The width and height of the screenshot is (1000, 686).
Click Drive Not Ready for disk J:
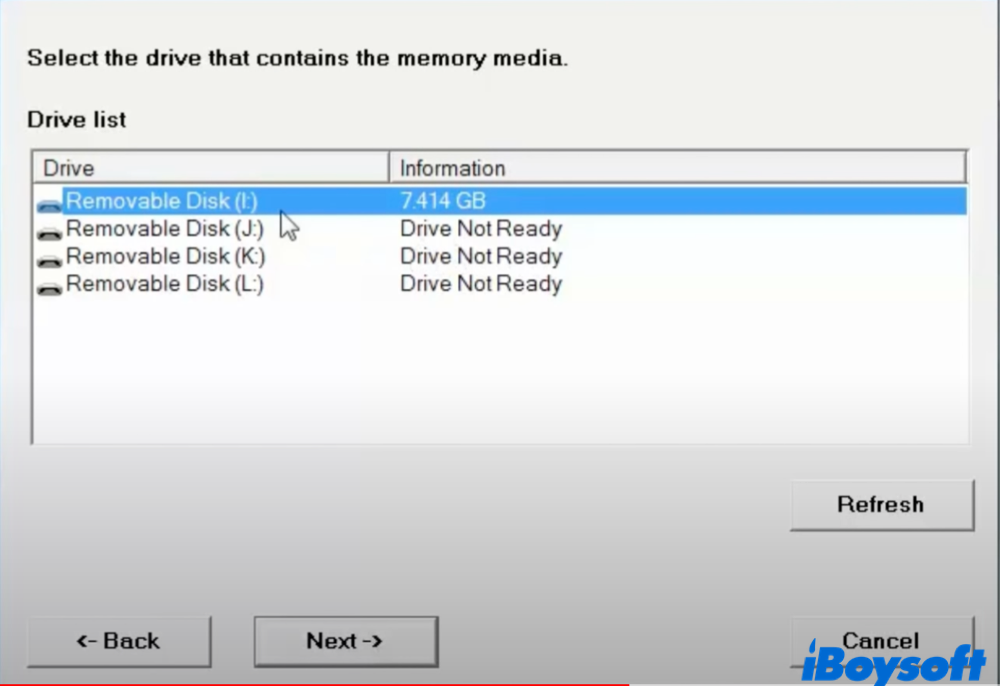coord(481,229)
